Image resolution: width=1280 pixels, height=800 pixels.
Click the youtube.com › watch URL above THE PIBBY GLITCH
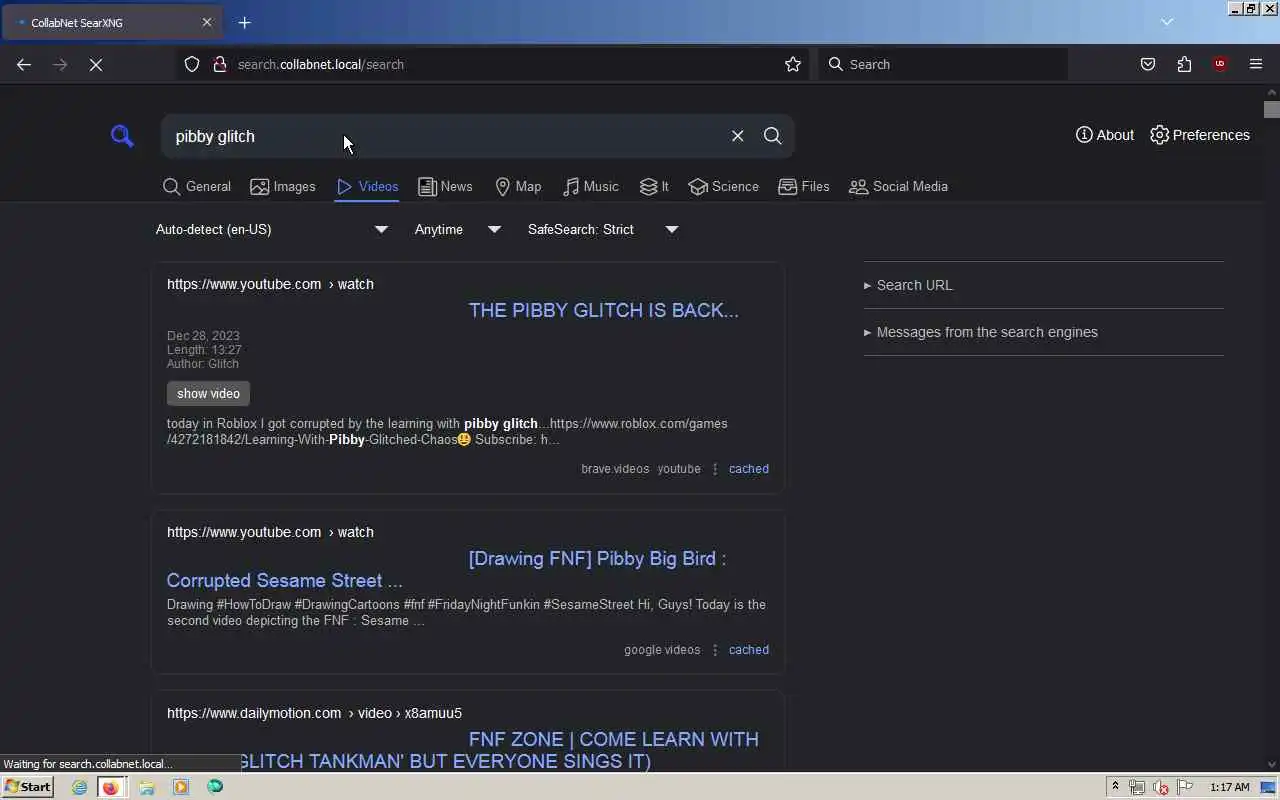pos(270,284)
